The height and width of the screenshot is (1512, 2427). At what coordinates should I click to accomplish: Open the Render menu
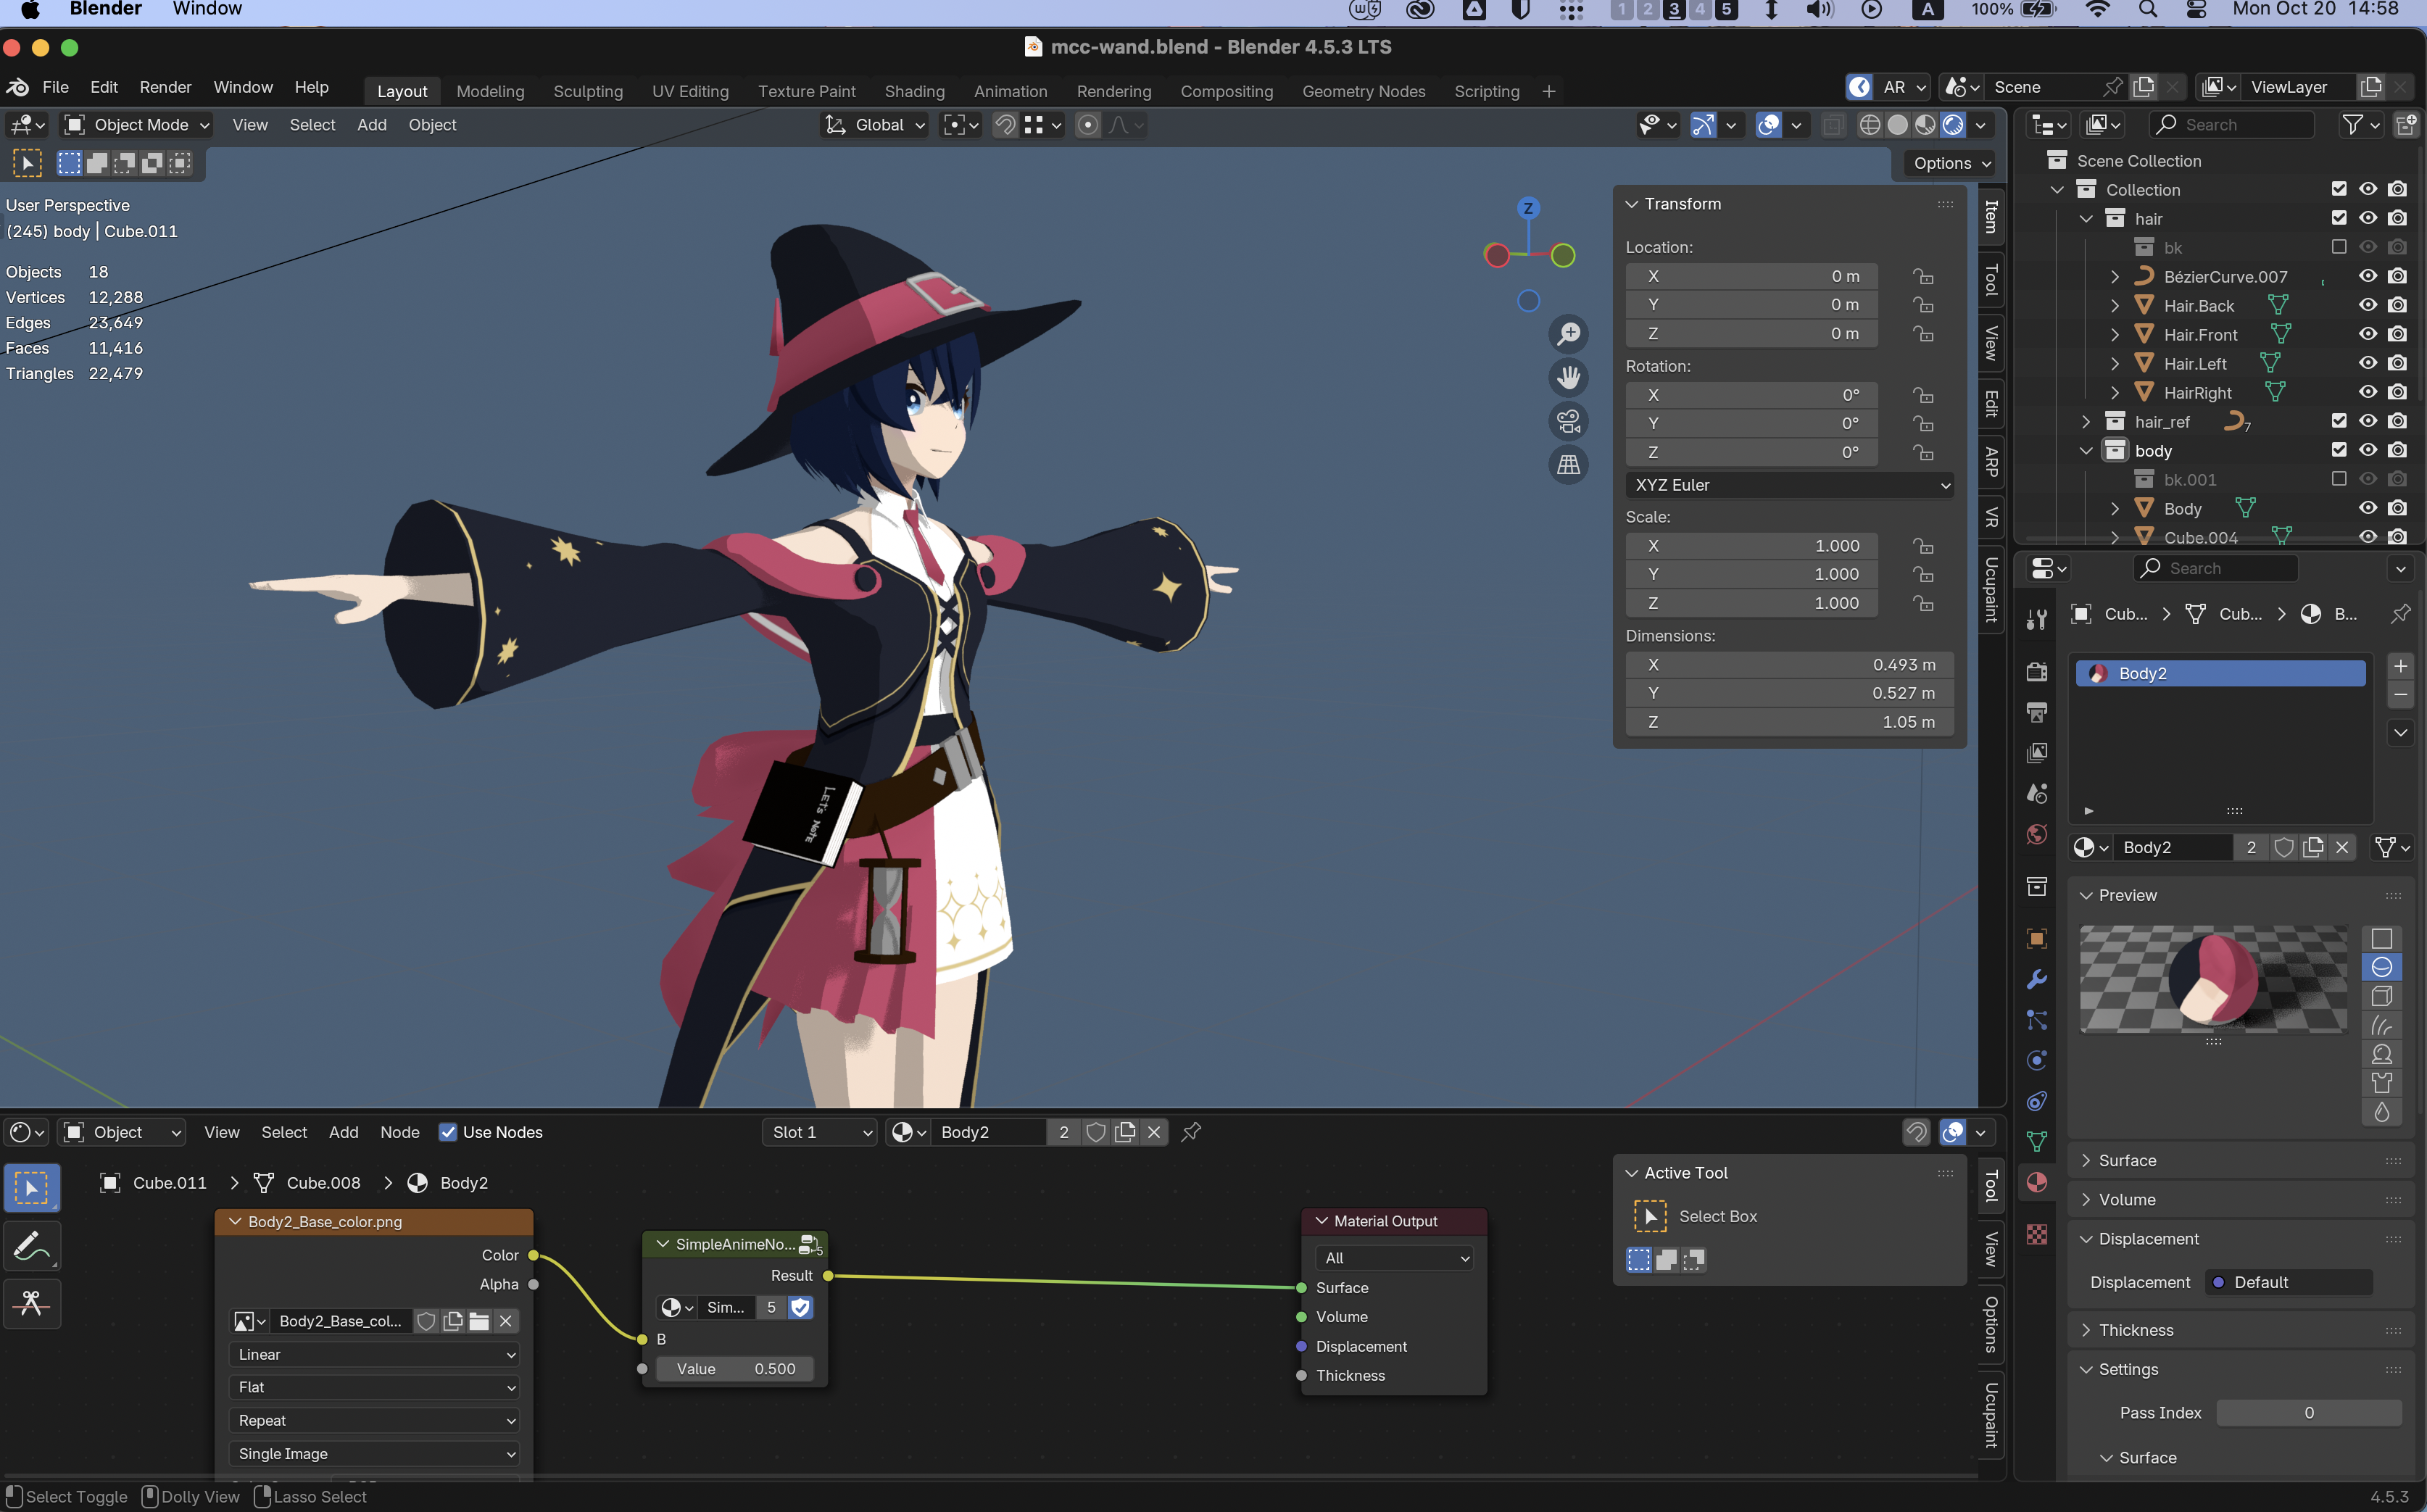click(x=165, y=87)
